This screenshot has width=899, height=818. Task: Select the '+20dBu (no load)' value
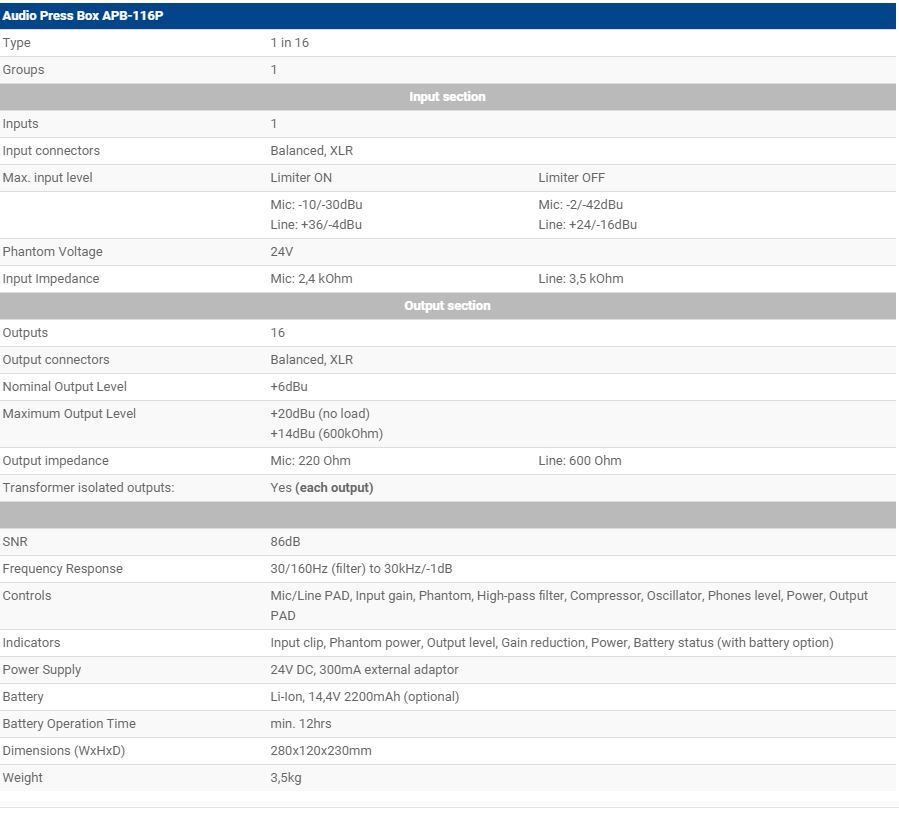tap(320, 414)
